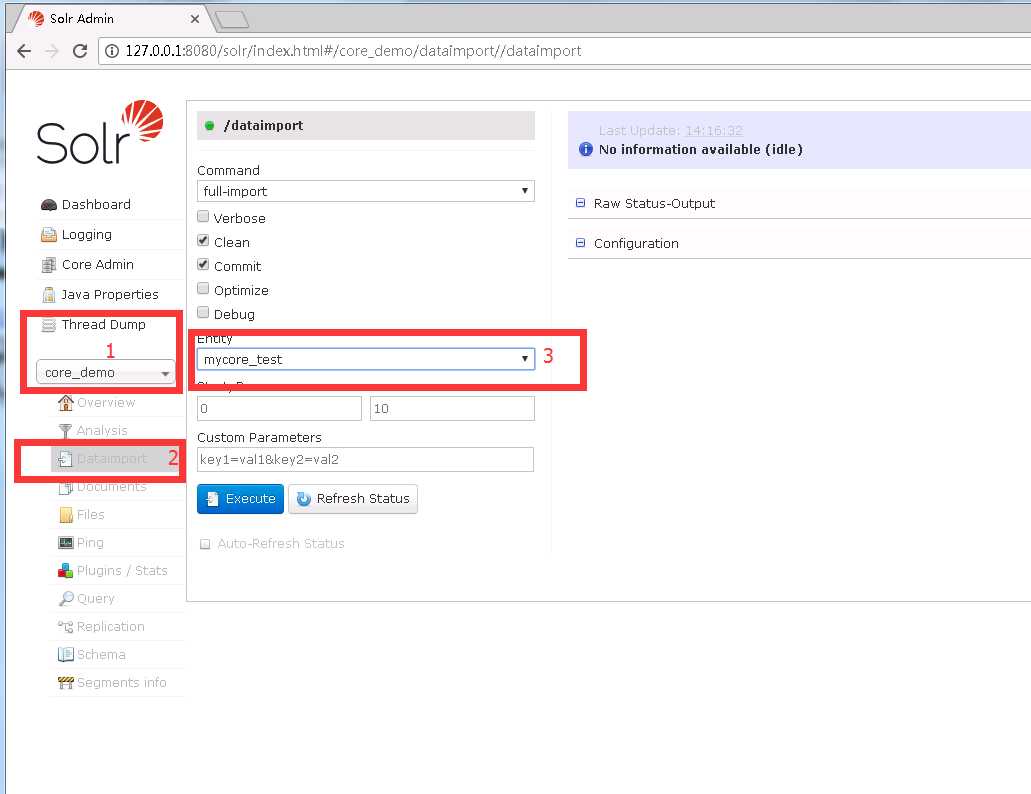Screen dimensions: 1031x794
Task: Click the Custom Parameters input field
Action: click(x=366, y=459)
